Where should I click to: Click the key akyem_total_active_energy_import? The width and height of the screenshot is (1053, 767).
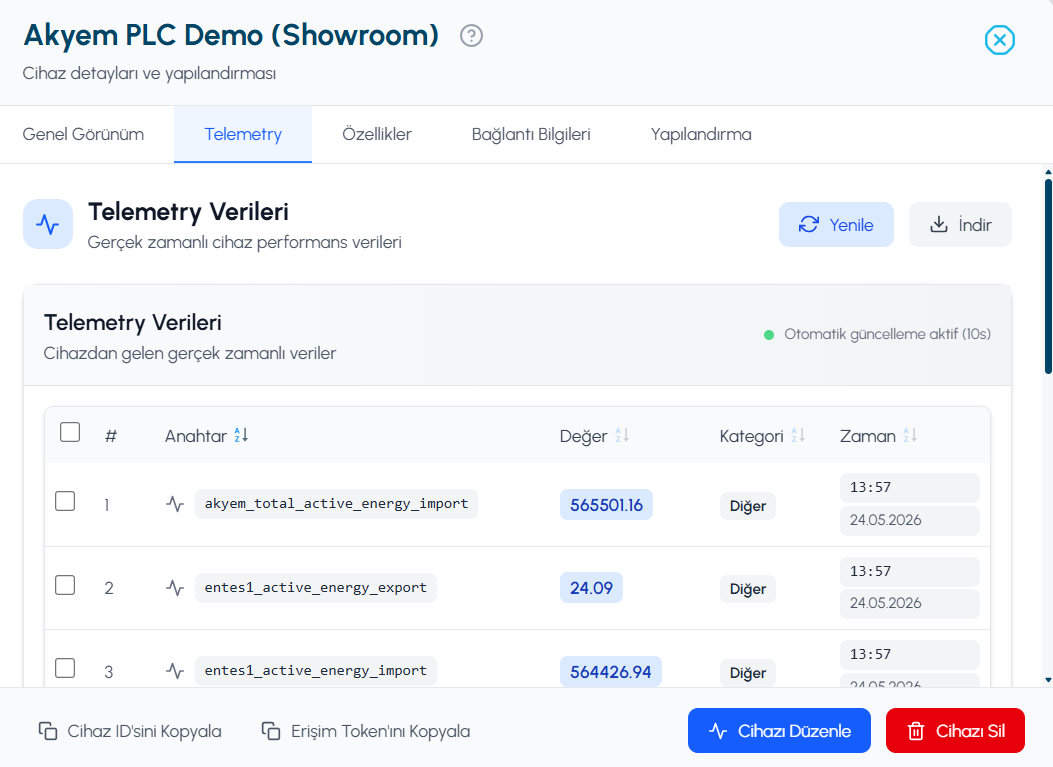(336, 504)
